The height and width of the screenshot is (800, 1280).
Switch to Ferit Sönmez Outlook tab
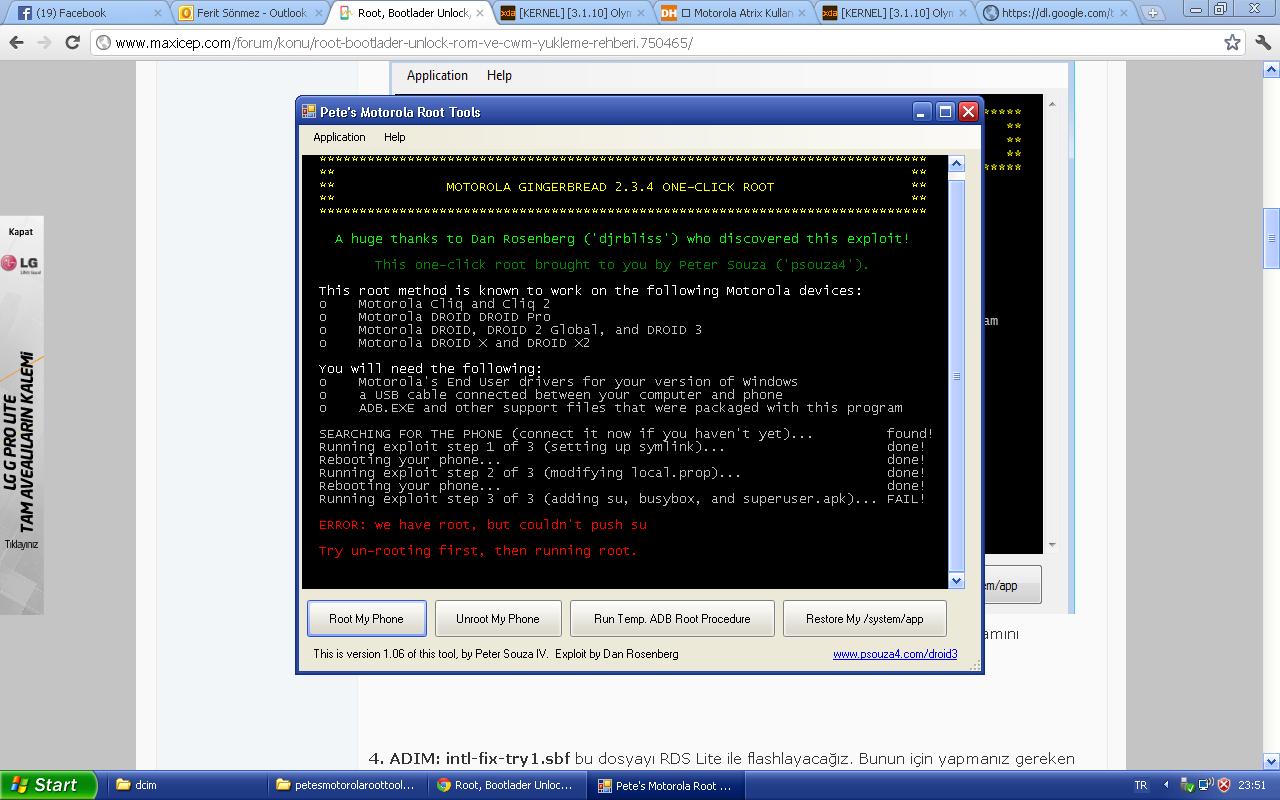[x=248, y=13]
